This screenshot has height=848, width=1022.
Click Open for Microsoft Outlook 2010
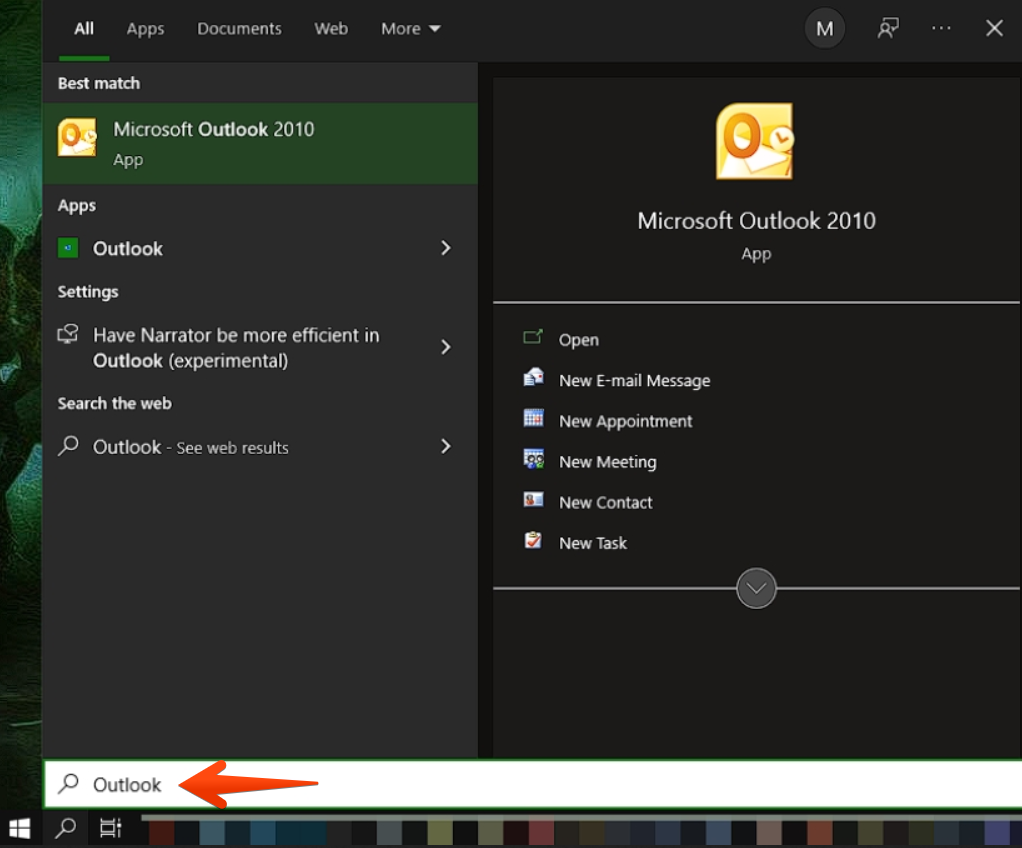point(578,340)
